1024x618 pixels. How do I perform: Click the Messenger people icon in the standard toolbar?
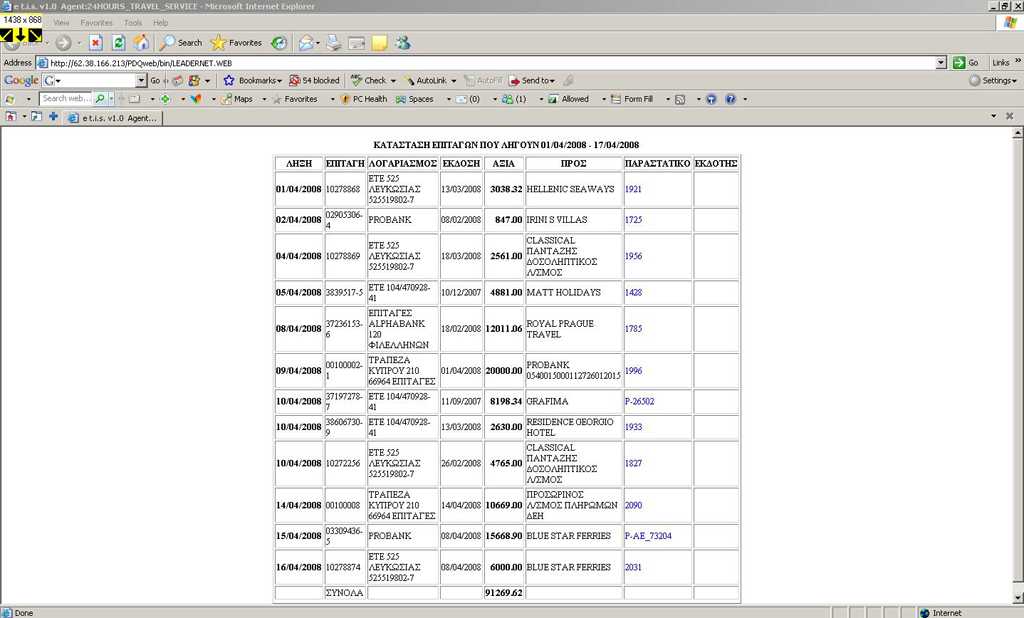coord(402,43)
